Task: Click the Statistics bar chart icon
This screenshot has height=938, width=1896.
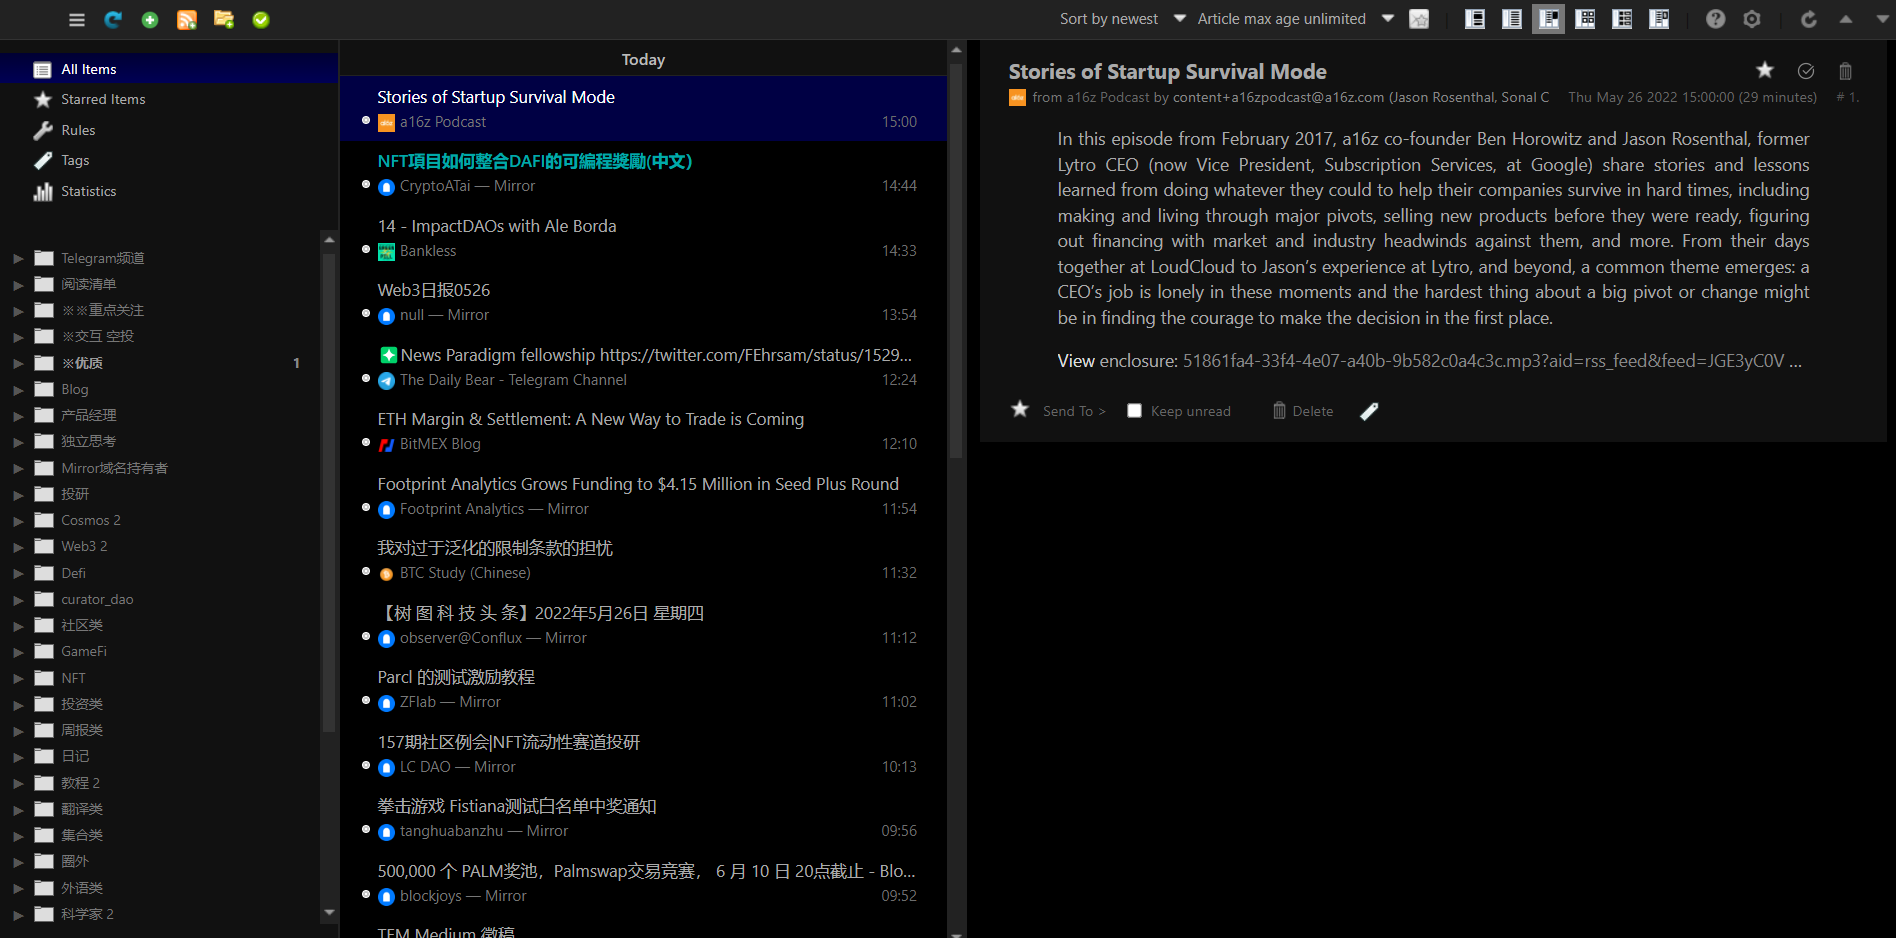Action: tap(43, 191)
